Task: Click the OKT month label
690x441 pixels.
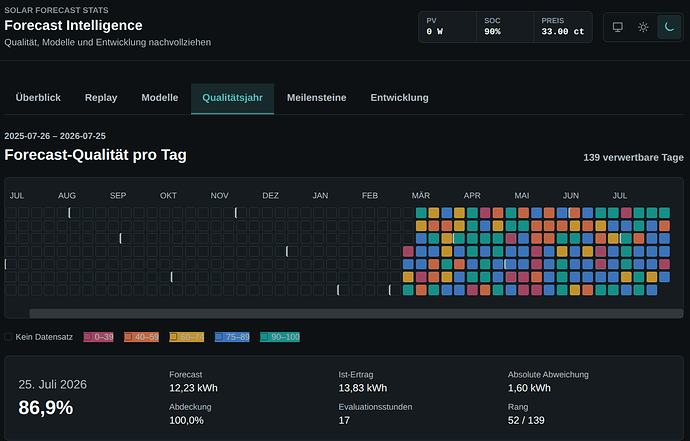Action: pos(168,195)
